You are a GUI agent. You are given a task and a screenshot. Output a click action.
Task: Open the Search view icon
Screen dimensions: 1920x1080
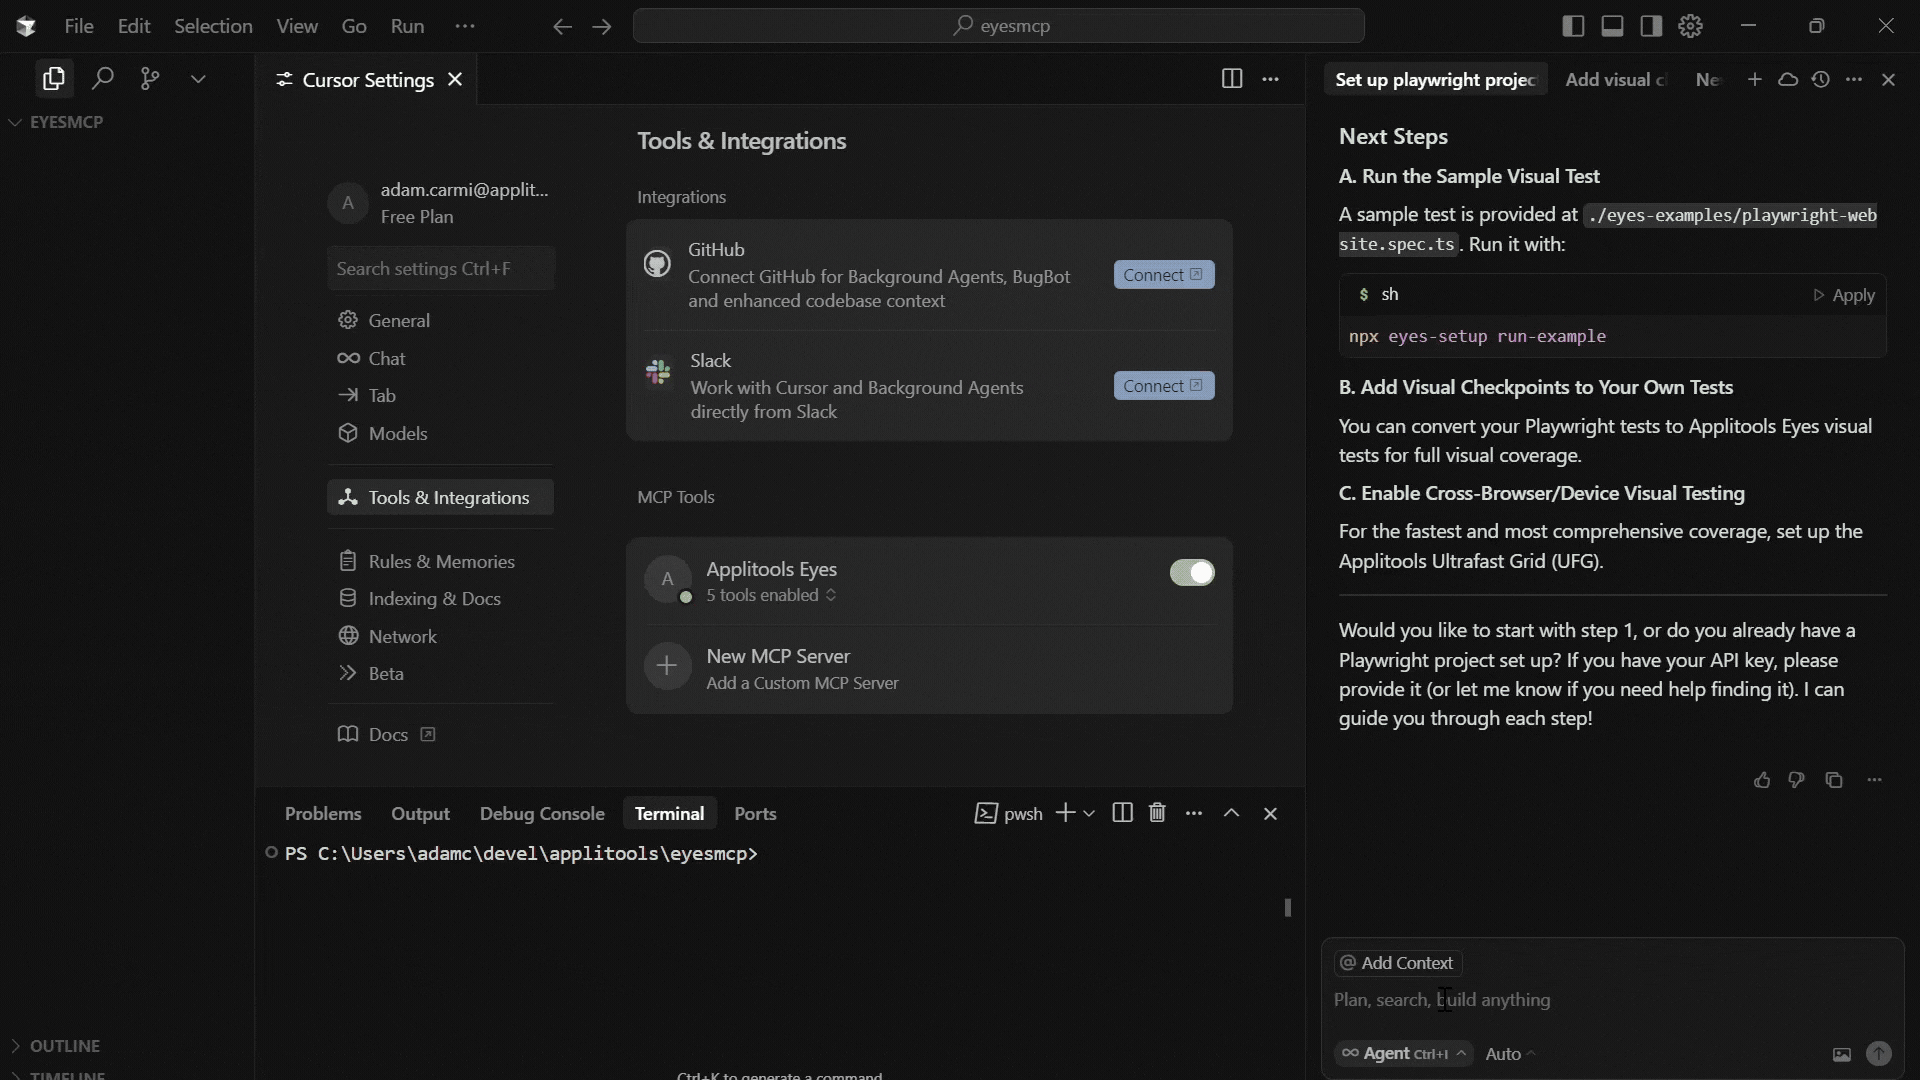click(102, 78)
